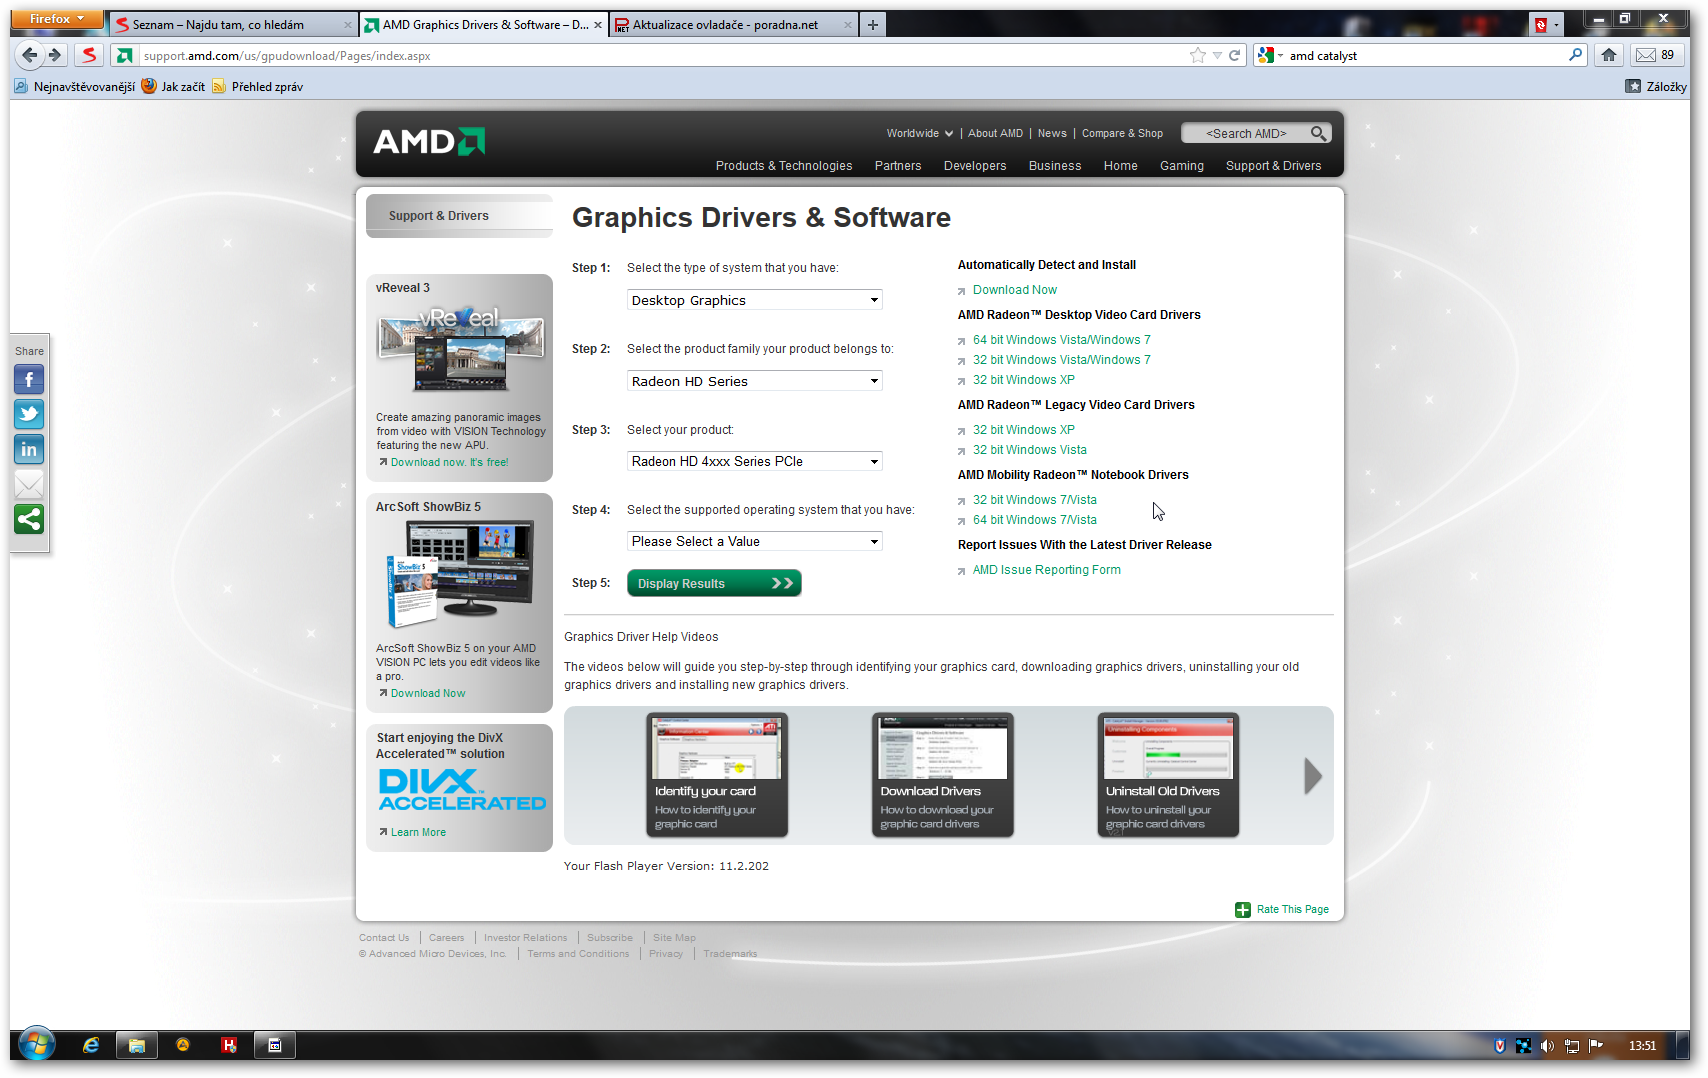Open the system type dropdown (Desktop Graphics)
This screenshot has height=1078, width=1708.
[x=755, y=300]
